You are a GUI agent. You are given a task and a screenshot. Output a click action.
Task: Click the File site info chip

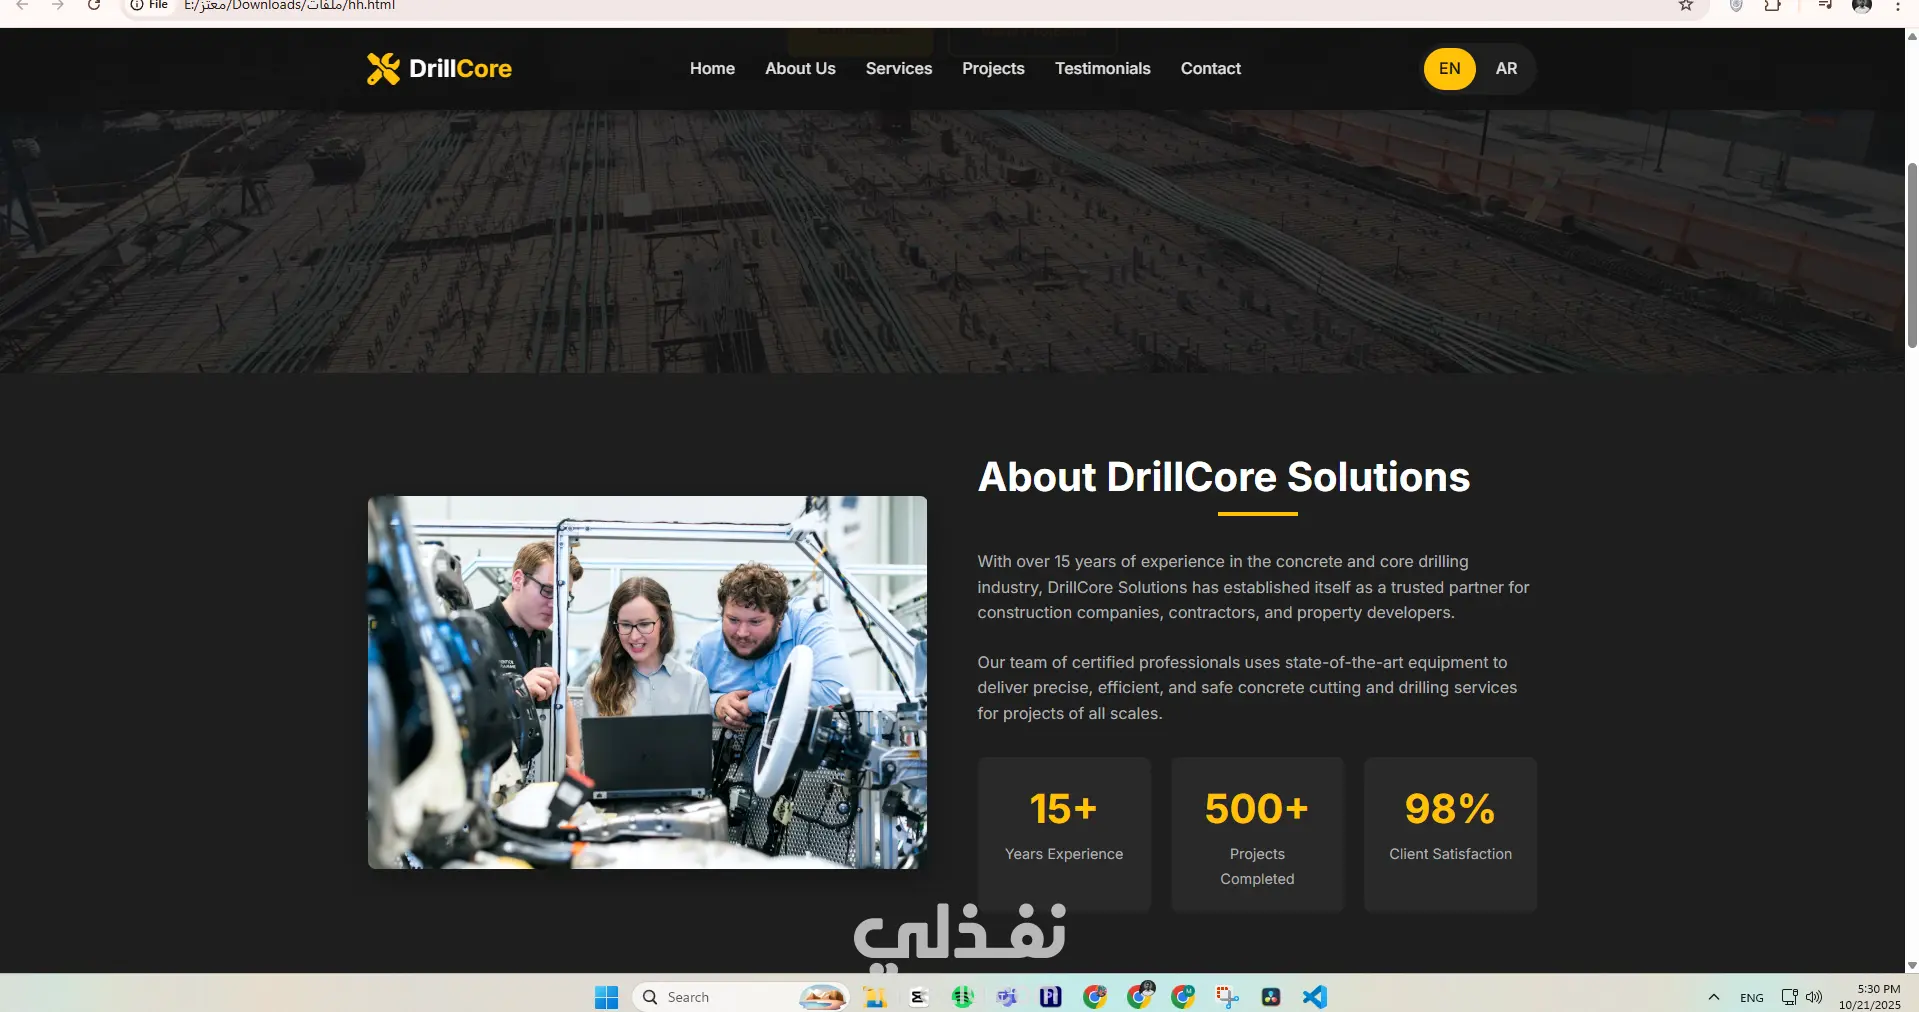[149, 5]
